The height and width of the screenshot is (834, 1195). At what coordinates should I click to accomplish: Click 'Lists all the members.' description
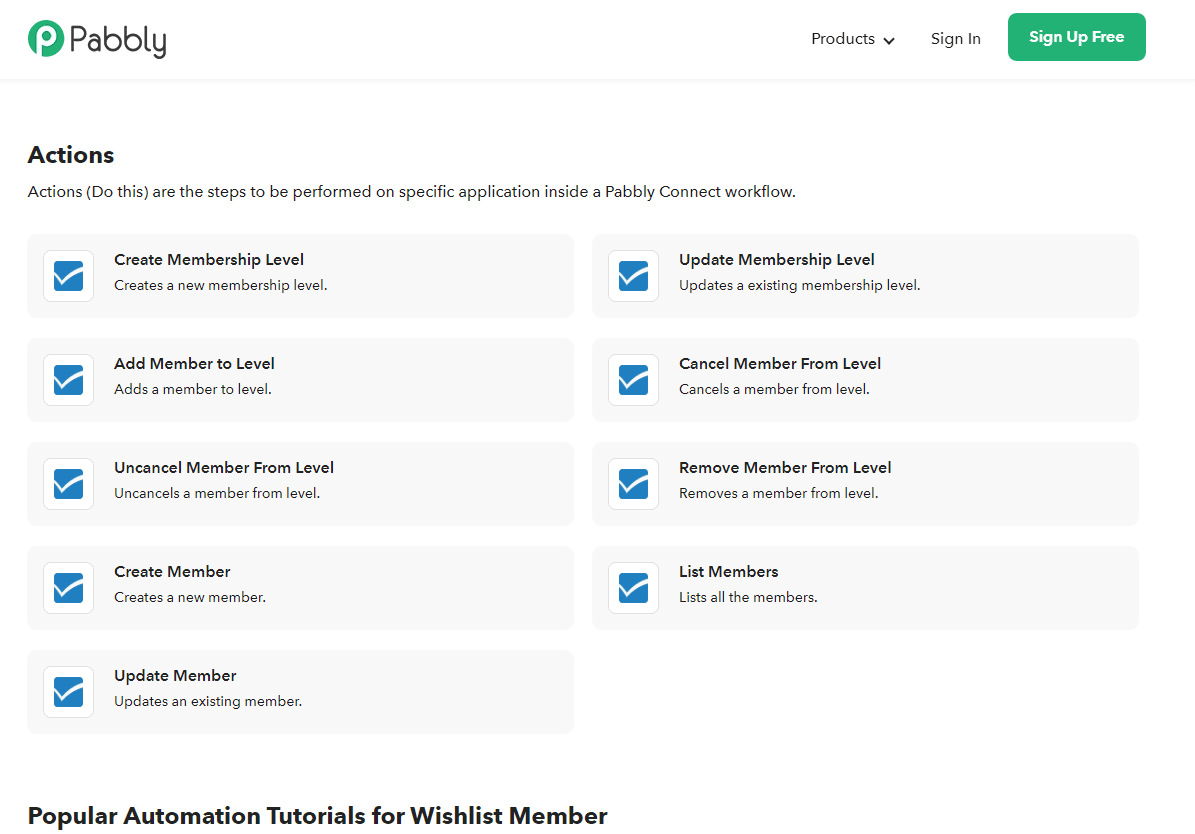(x=748, y=597)
